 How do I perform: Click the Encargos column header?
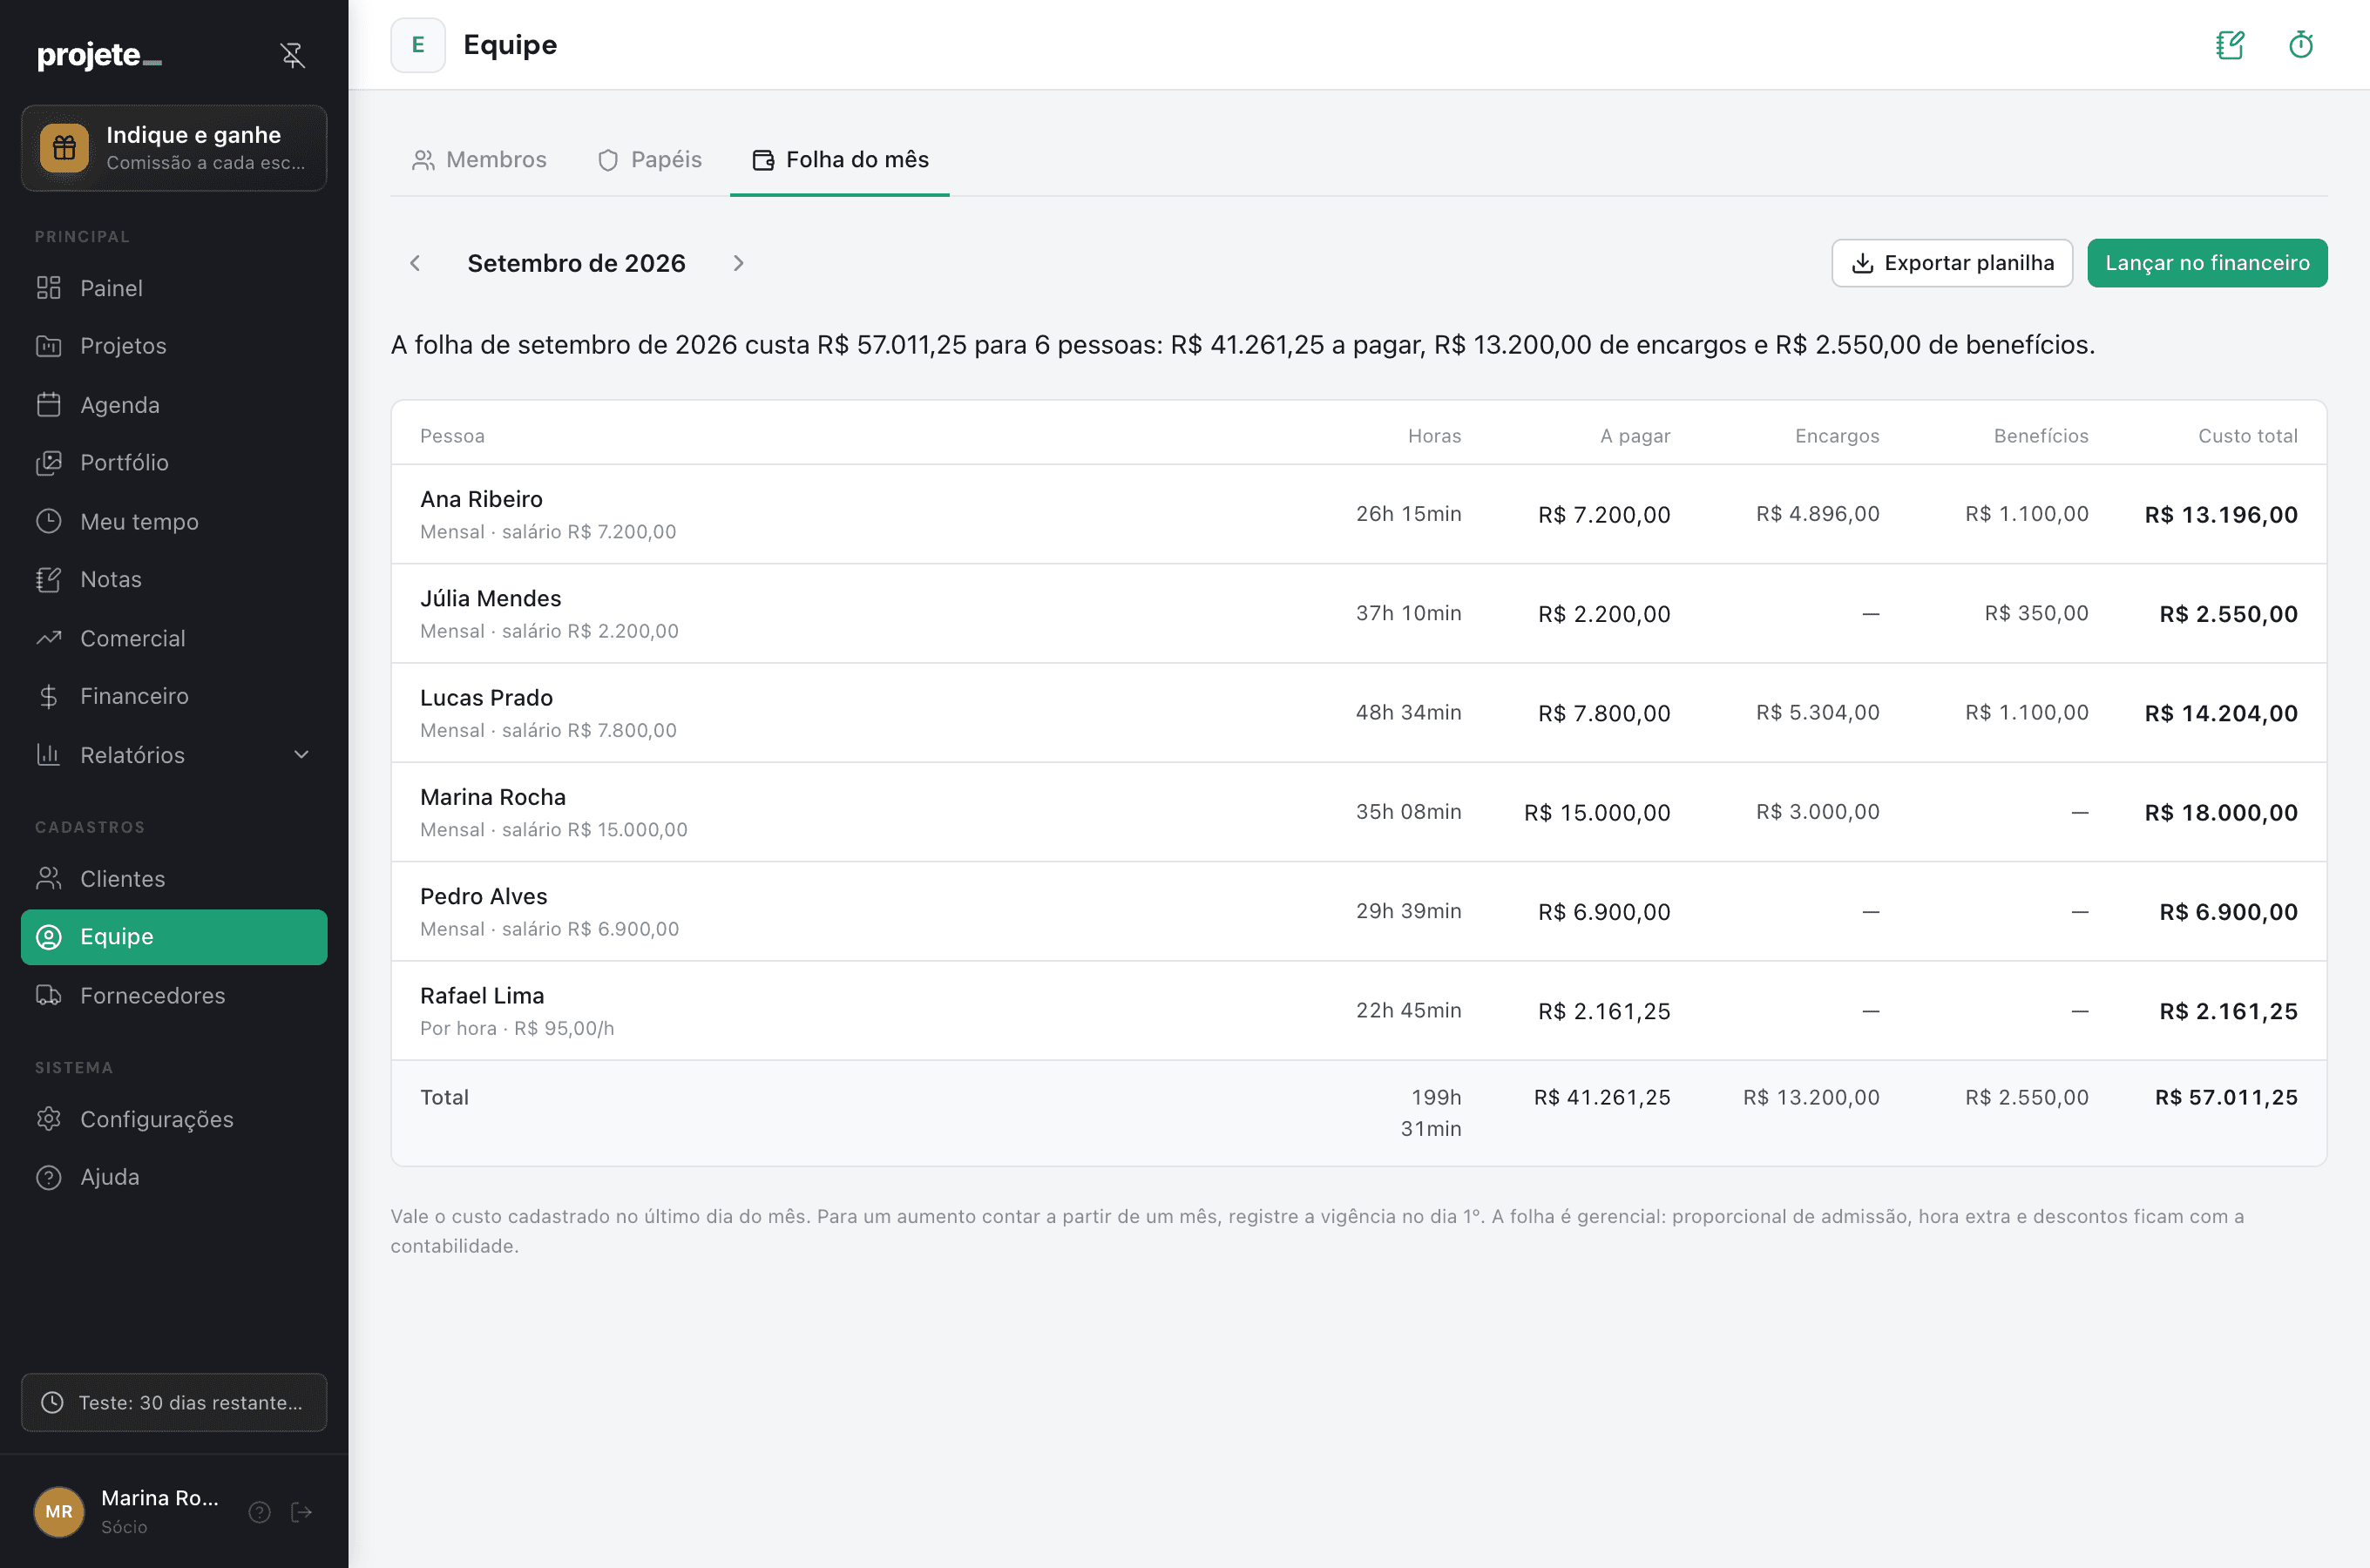coord(1837,436)
